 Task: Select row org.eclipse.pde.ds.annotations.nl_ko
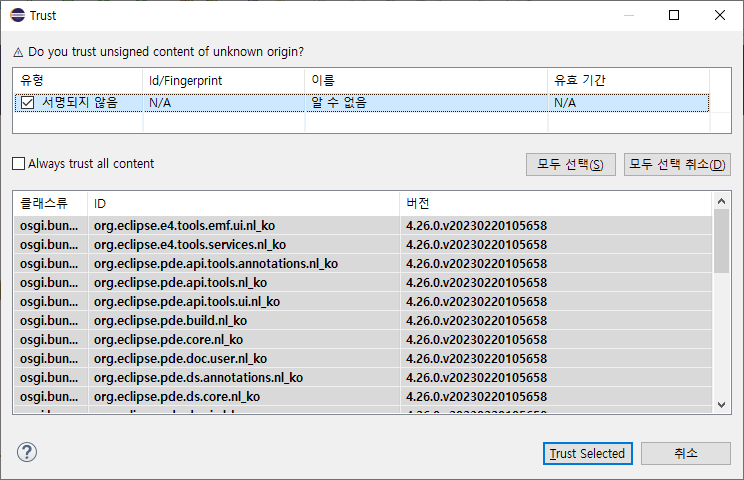coord(363,378)
